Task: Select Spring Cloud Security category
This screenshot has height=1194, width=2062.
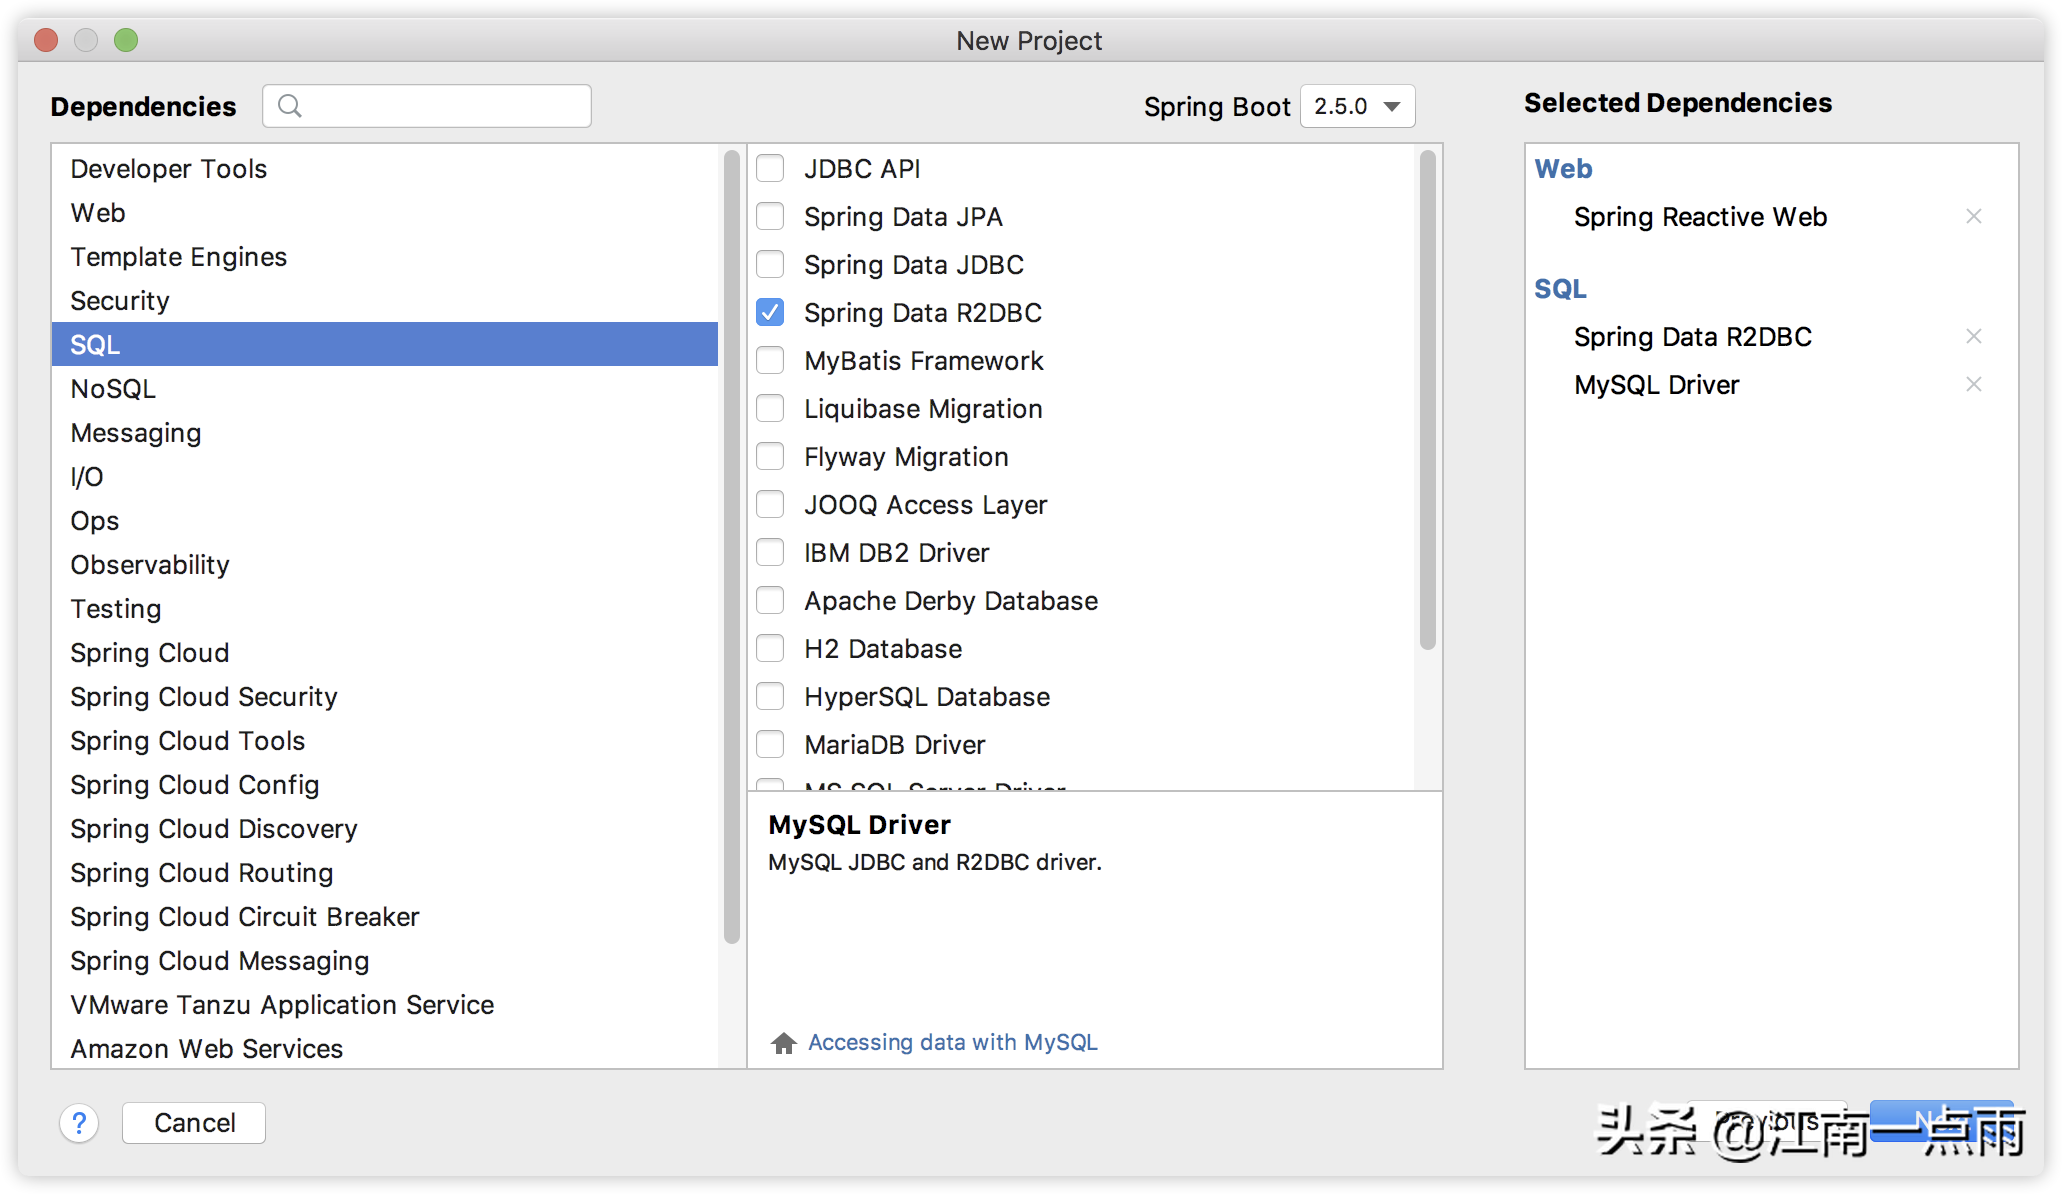Action: pos(385,696)
